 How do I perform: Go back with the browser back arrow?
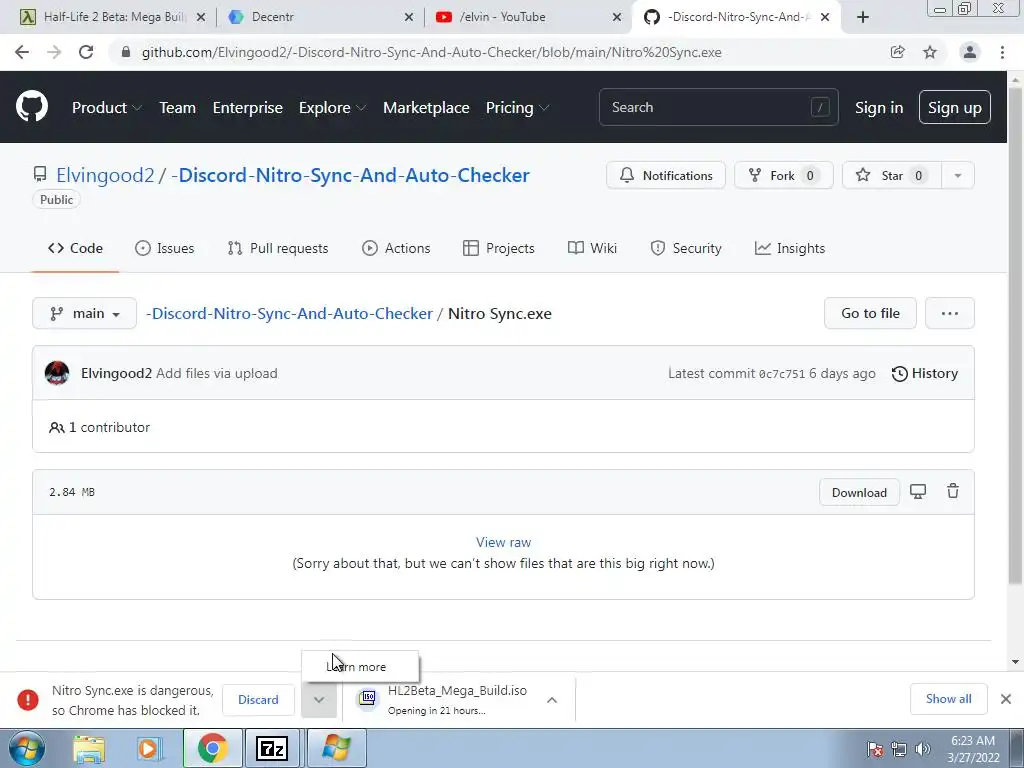click(x=22, y=52)
